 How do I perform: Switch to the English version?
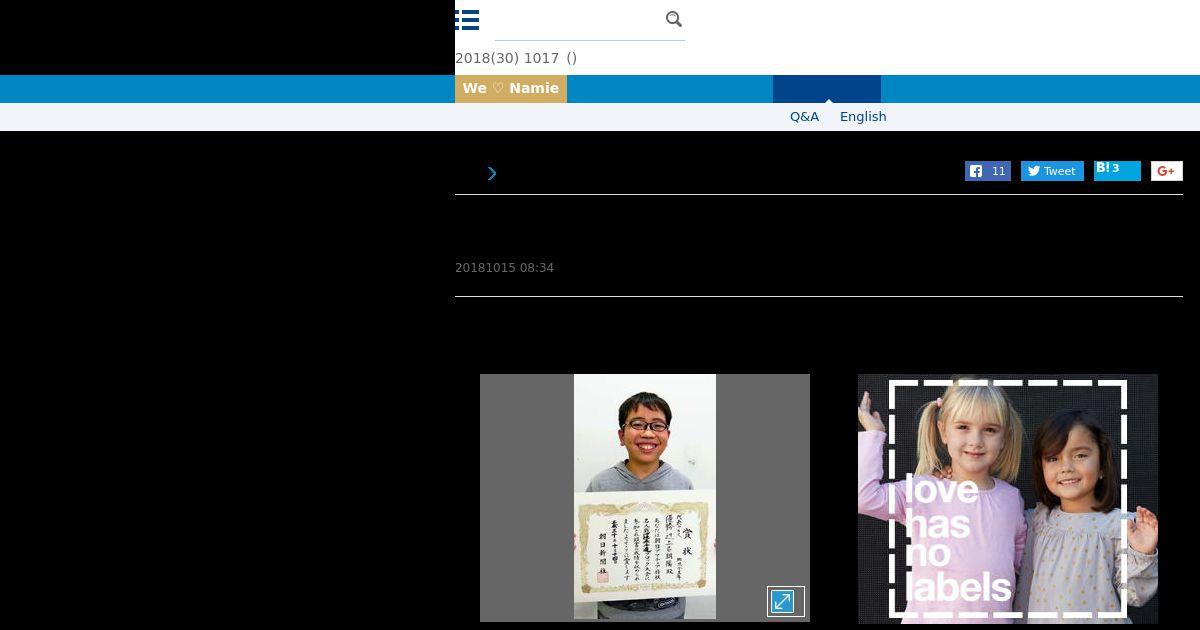tap(863, 117)
